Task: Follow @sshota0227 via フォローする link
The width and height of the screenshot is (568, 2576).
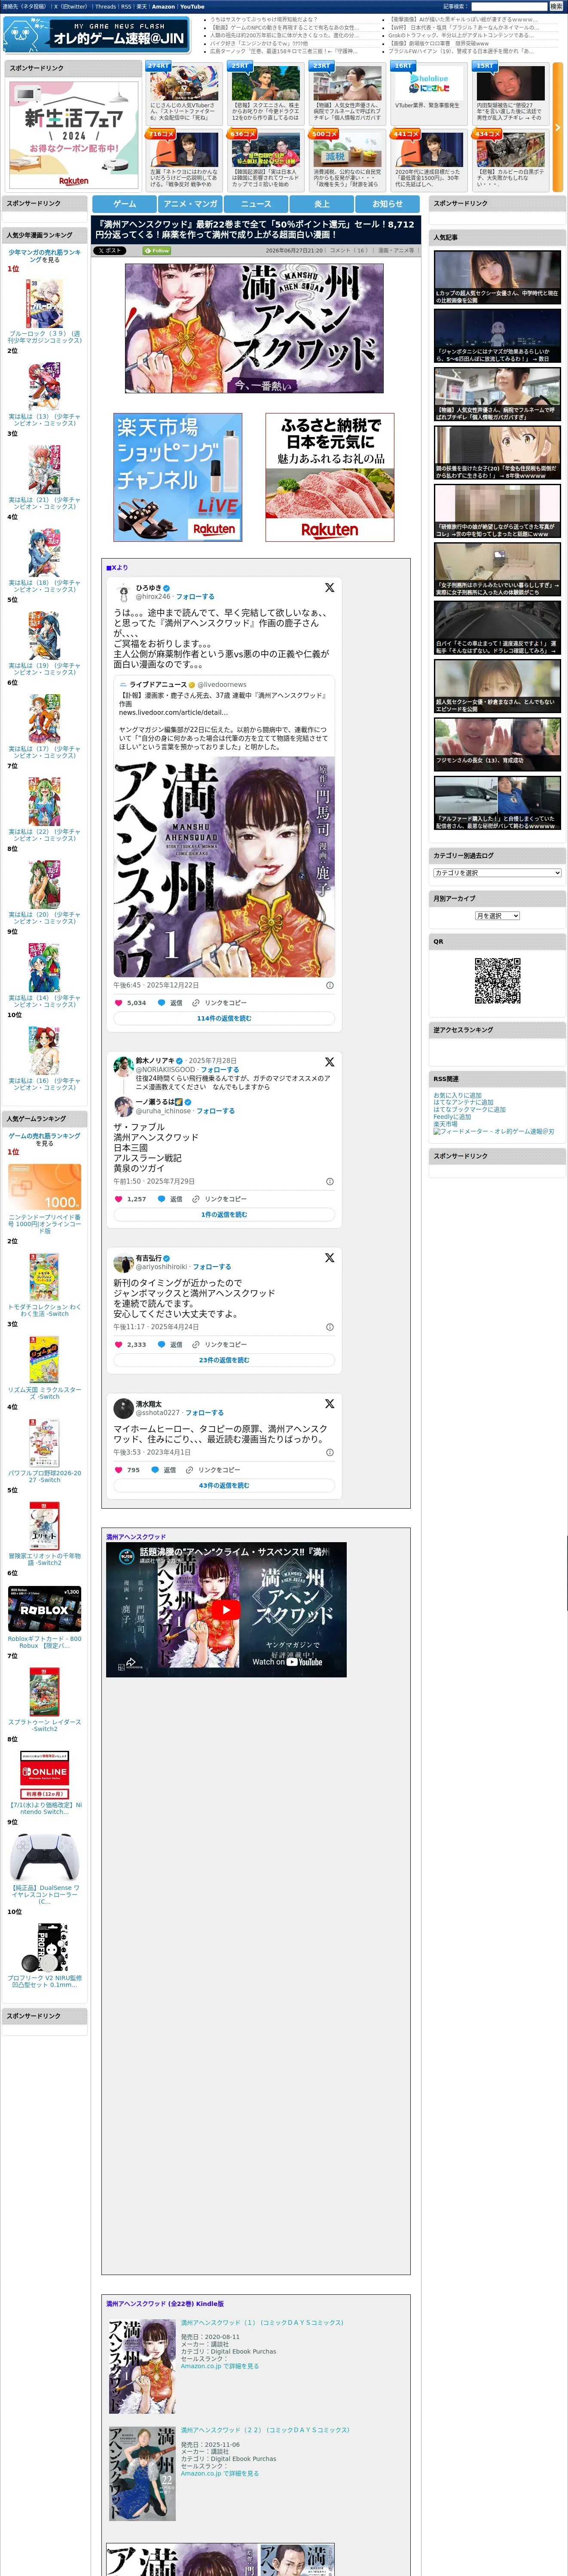Action: [204, 1413]
